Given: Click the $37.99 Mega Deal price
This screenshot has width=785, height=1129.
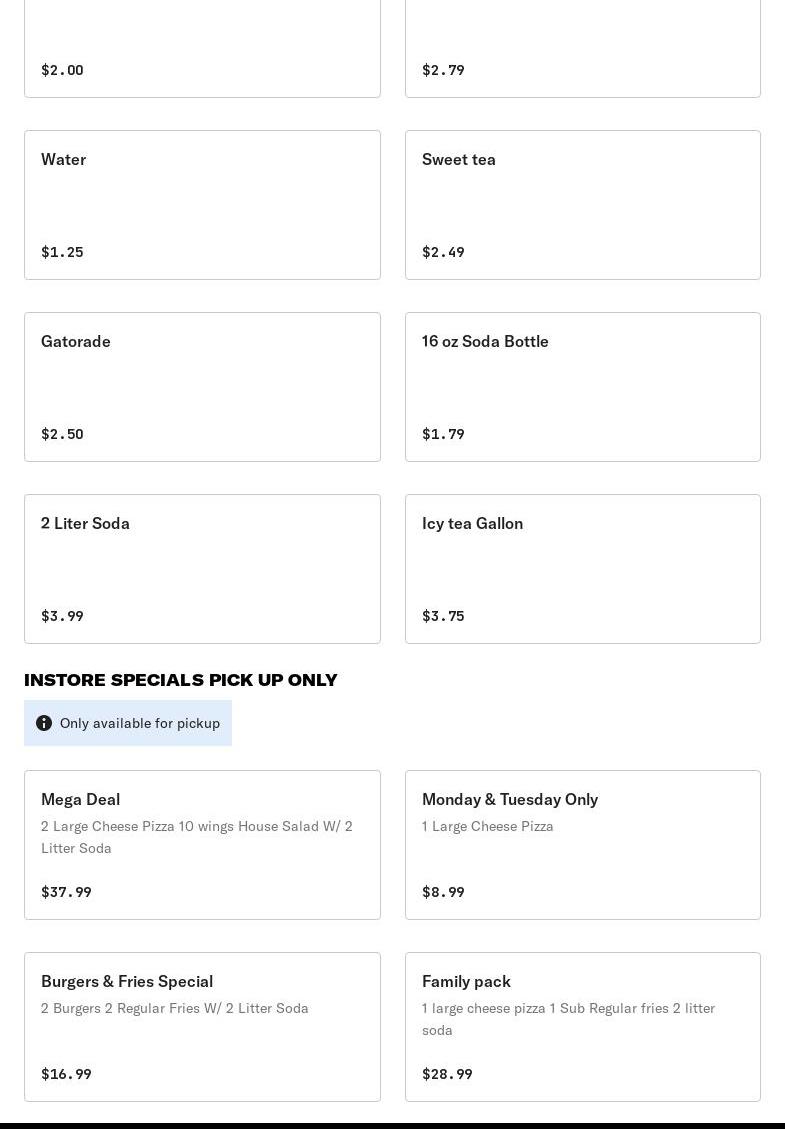Looking at the screenshot, I should click(66, 892).
